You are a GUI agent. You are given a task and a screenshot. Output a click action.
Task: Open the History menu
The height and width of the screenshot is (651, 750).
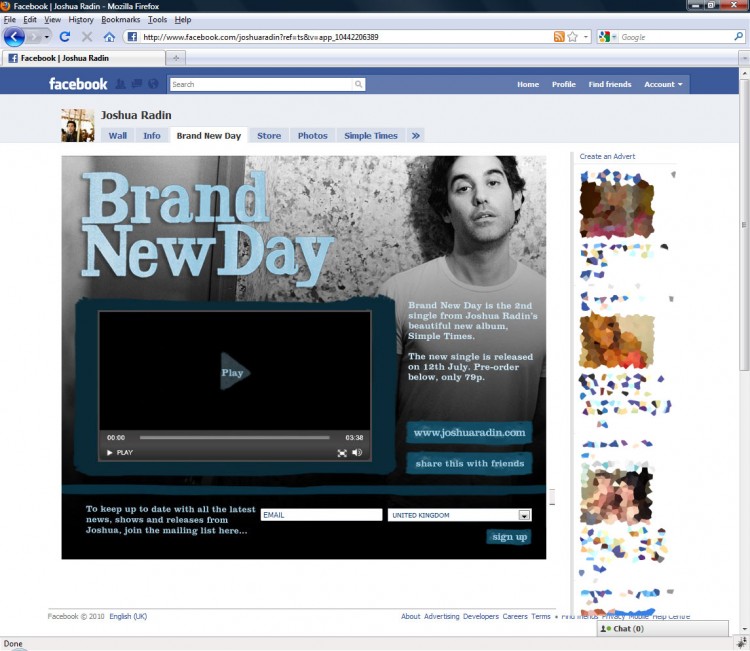[81, 20]
